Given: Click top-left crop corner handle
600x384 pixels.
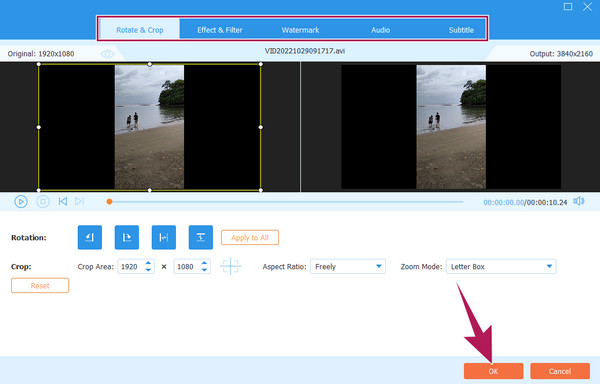Looking at the screenshot, I should (39, 64).
